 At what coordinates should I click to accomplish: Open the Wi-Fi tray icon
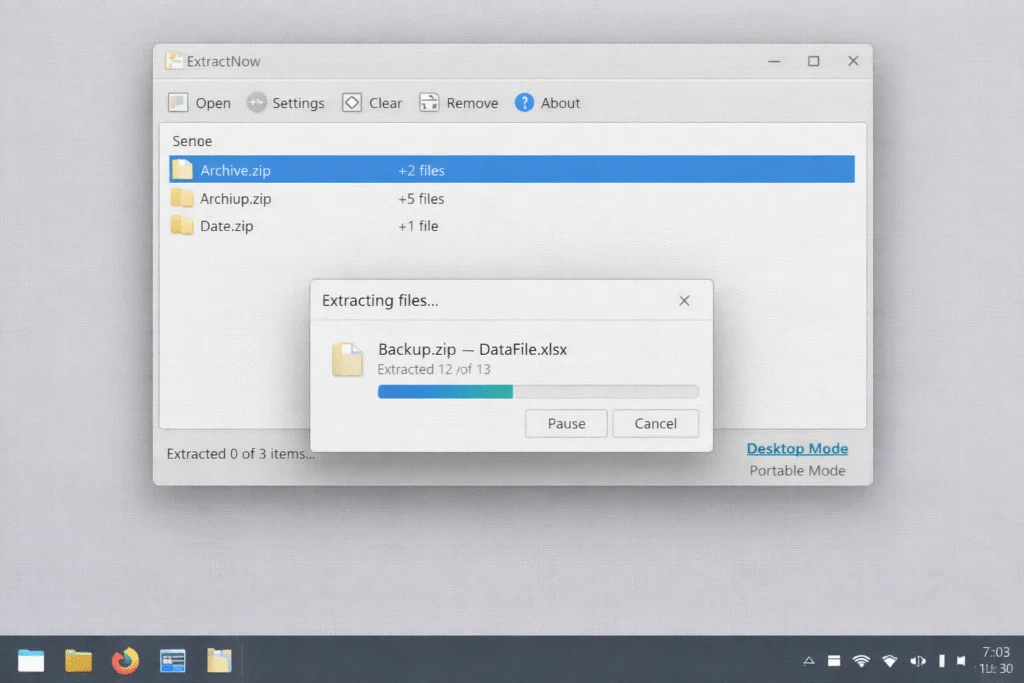point(860,660)
